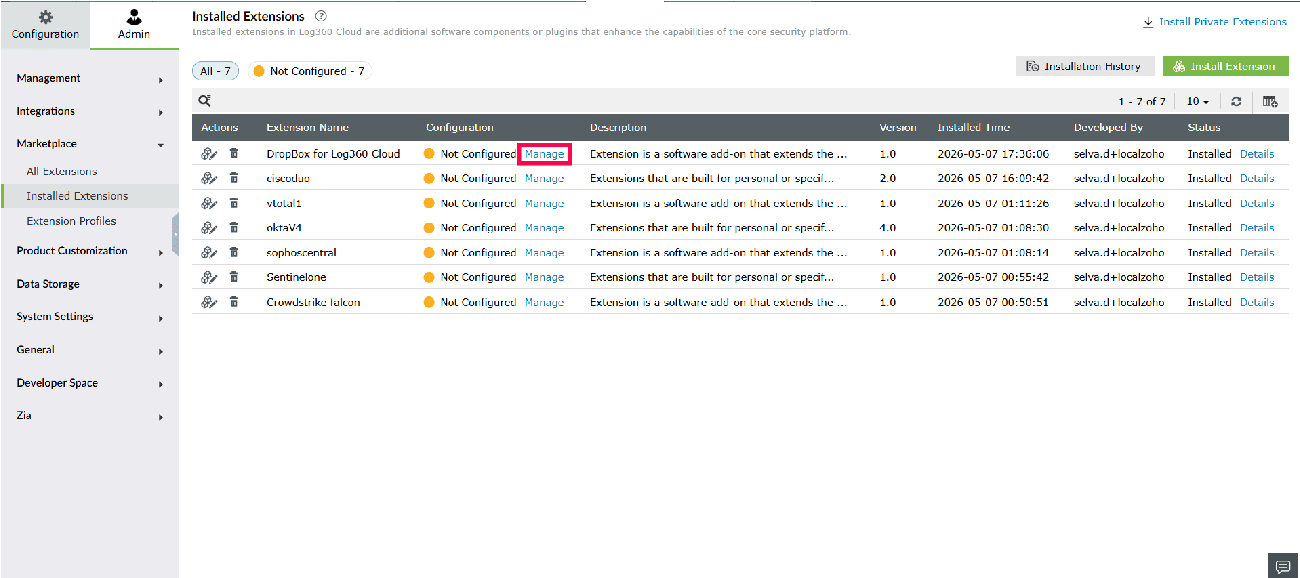Open All Extensions in Marketplace
1300x578 pixels.
coord(62,171)
